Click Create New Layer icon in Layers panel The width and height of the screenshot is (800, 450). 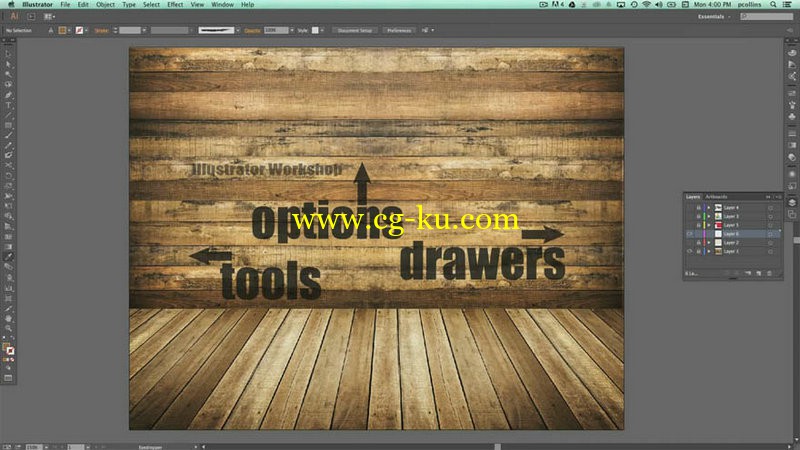click(759, 273)
